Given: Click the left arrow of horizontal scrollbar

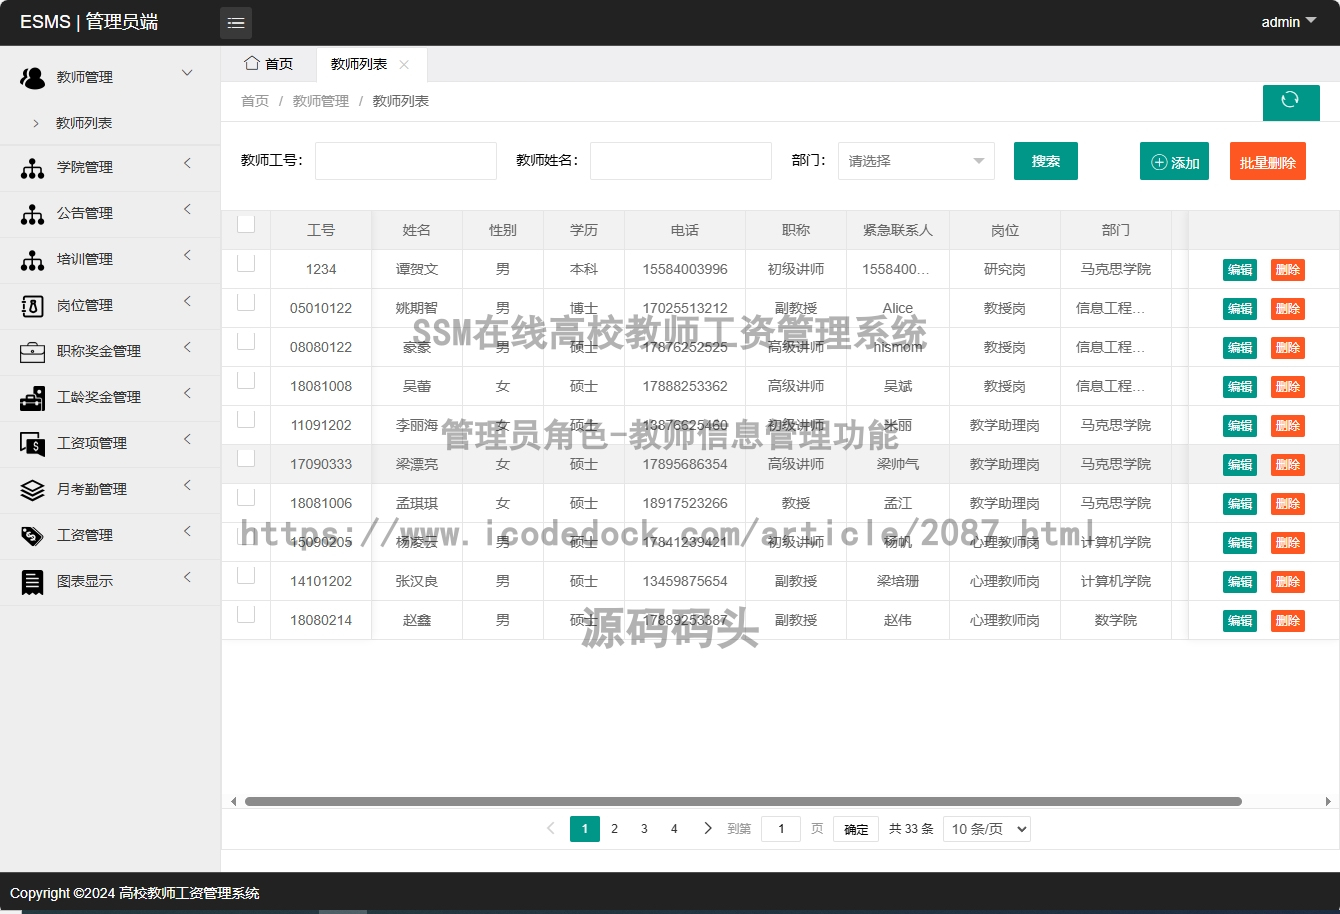Looking at the screenshot, I should pyautogui.click(x=233, y=801).
